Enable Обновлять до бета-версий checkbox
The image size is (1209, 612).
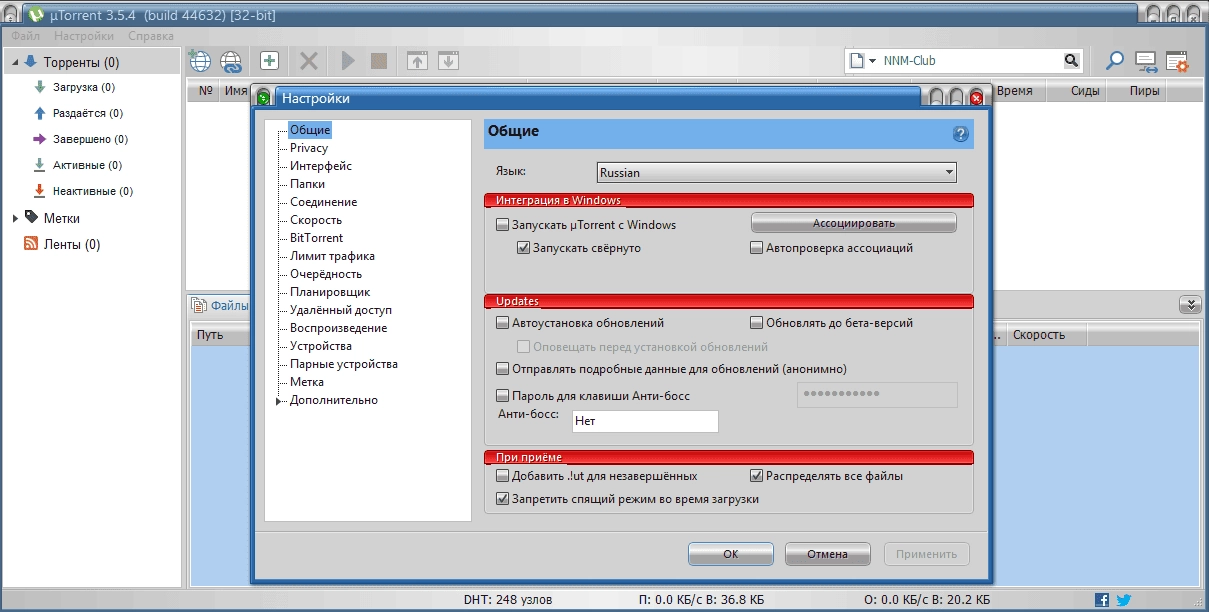click(x=757, y=323)
